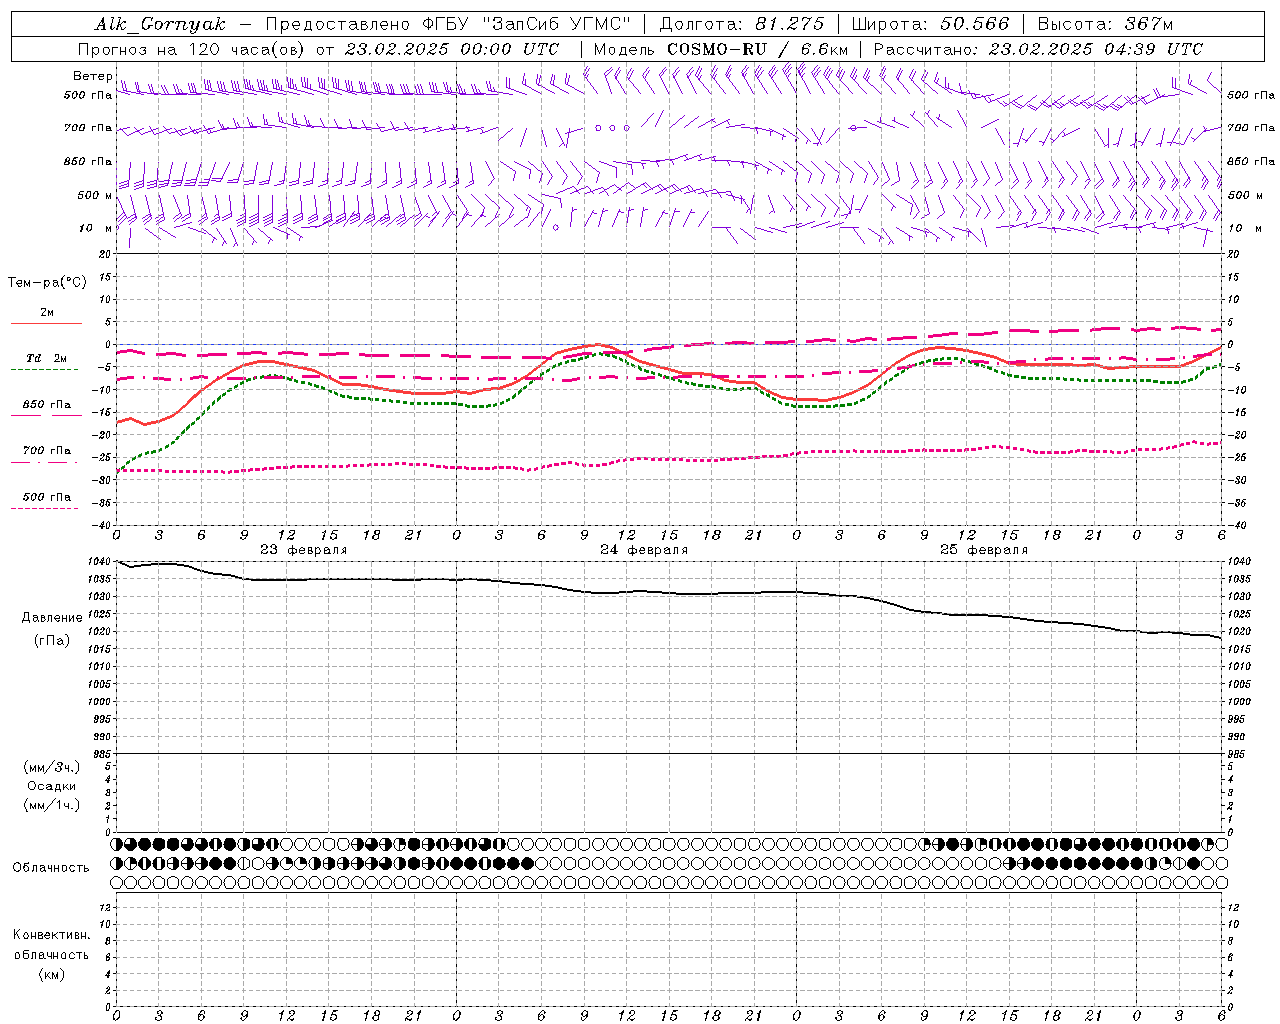1280x1024 pixels.
Task: Click the 'Тем-ра(°C)' temperature panel label
Action: [47, 282]
